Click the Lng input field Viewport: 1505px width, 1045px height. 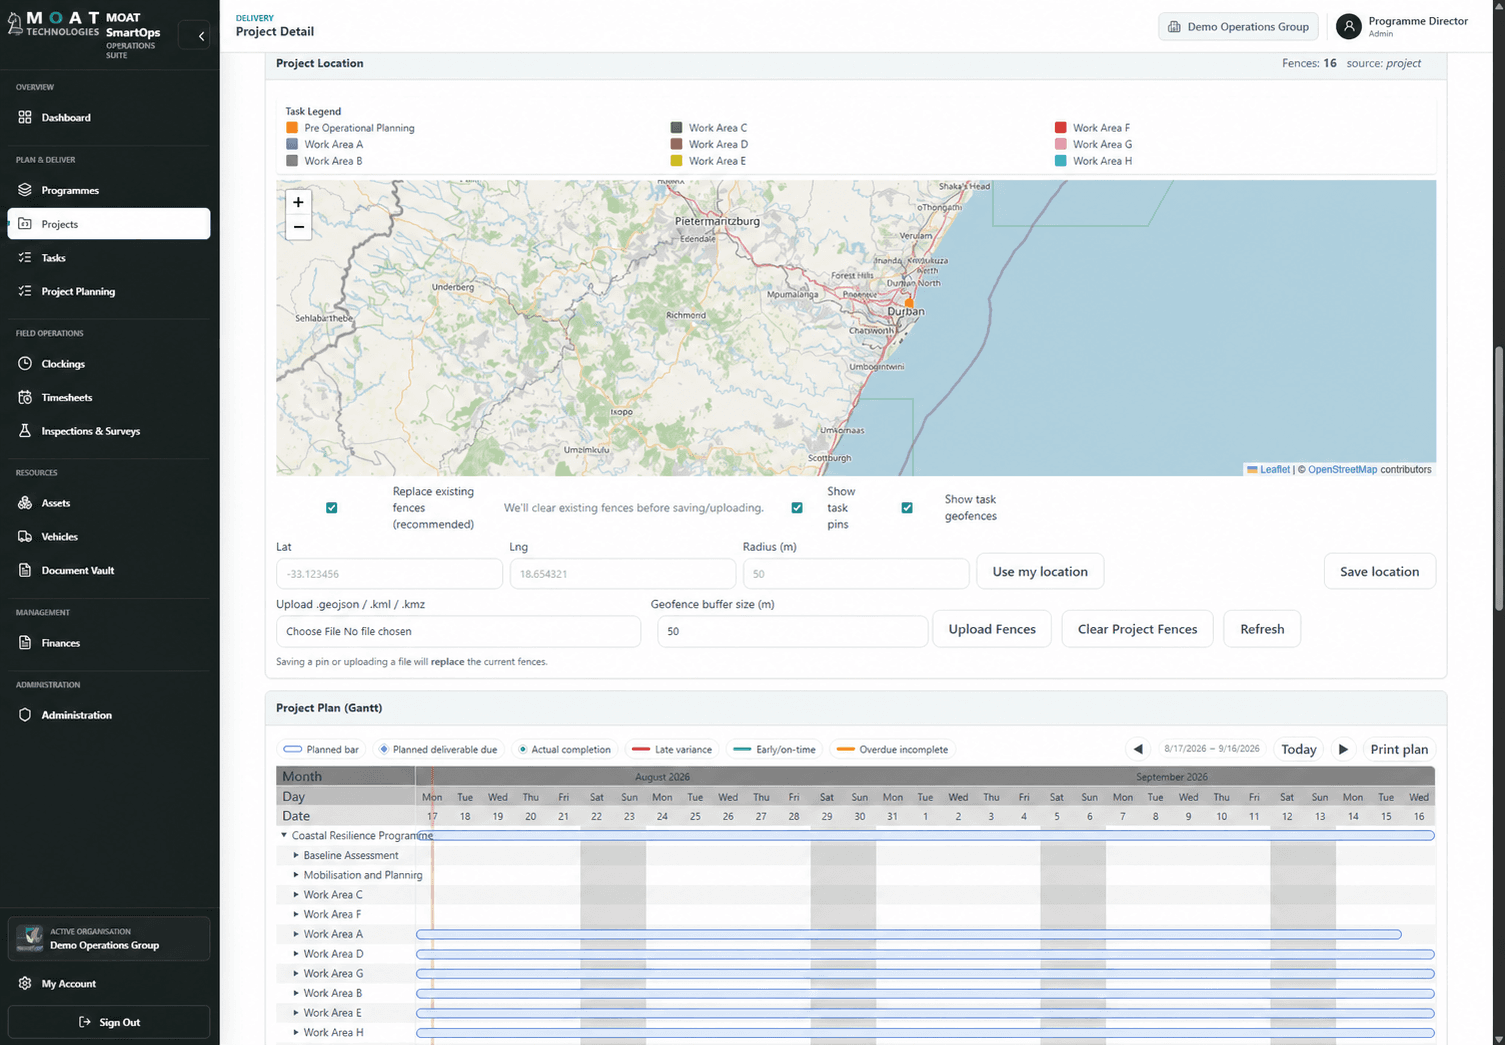point(623,574)
